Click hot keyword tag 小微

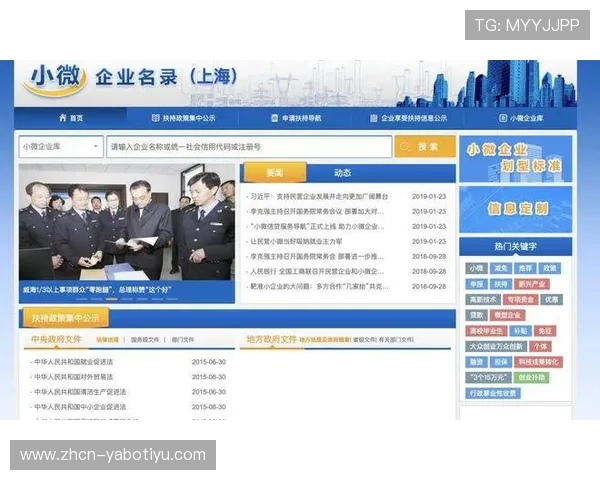pyautogui.click(x=476, y=268)
